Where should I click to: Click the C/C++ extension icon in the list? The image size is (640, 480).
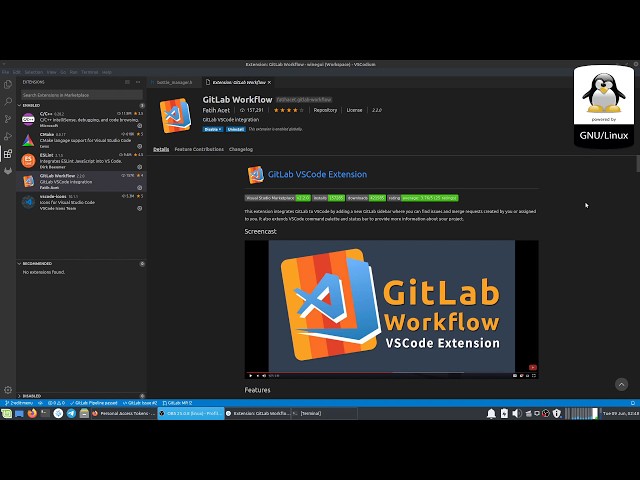pyautogui.click(x=28, y=120)
